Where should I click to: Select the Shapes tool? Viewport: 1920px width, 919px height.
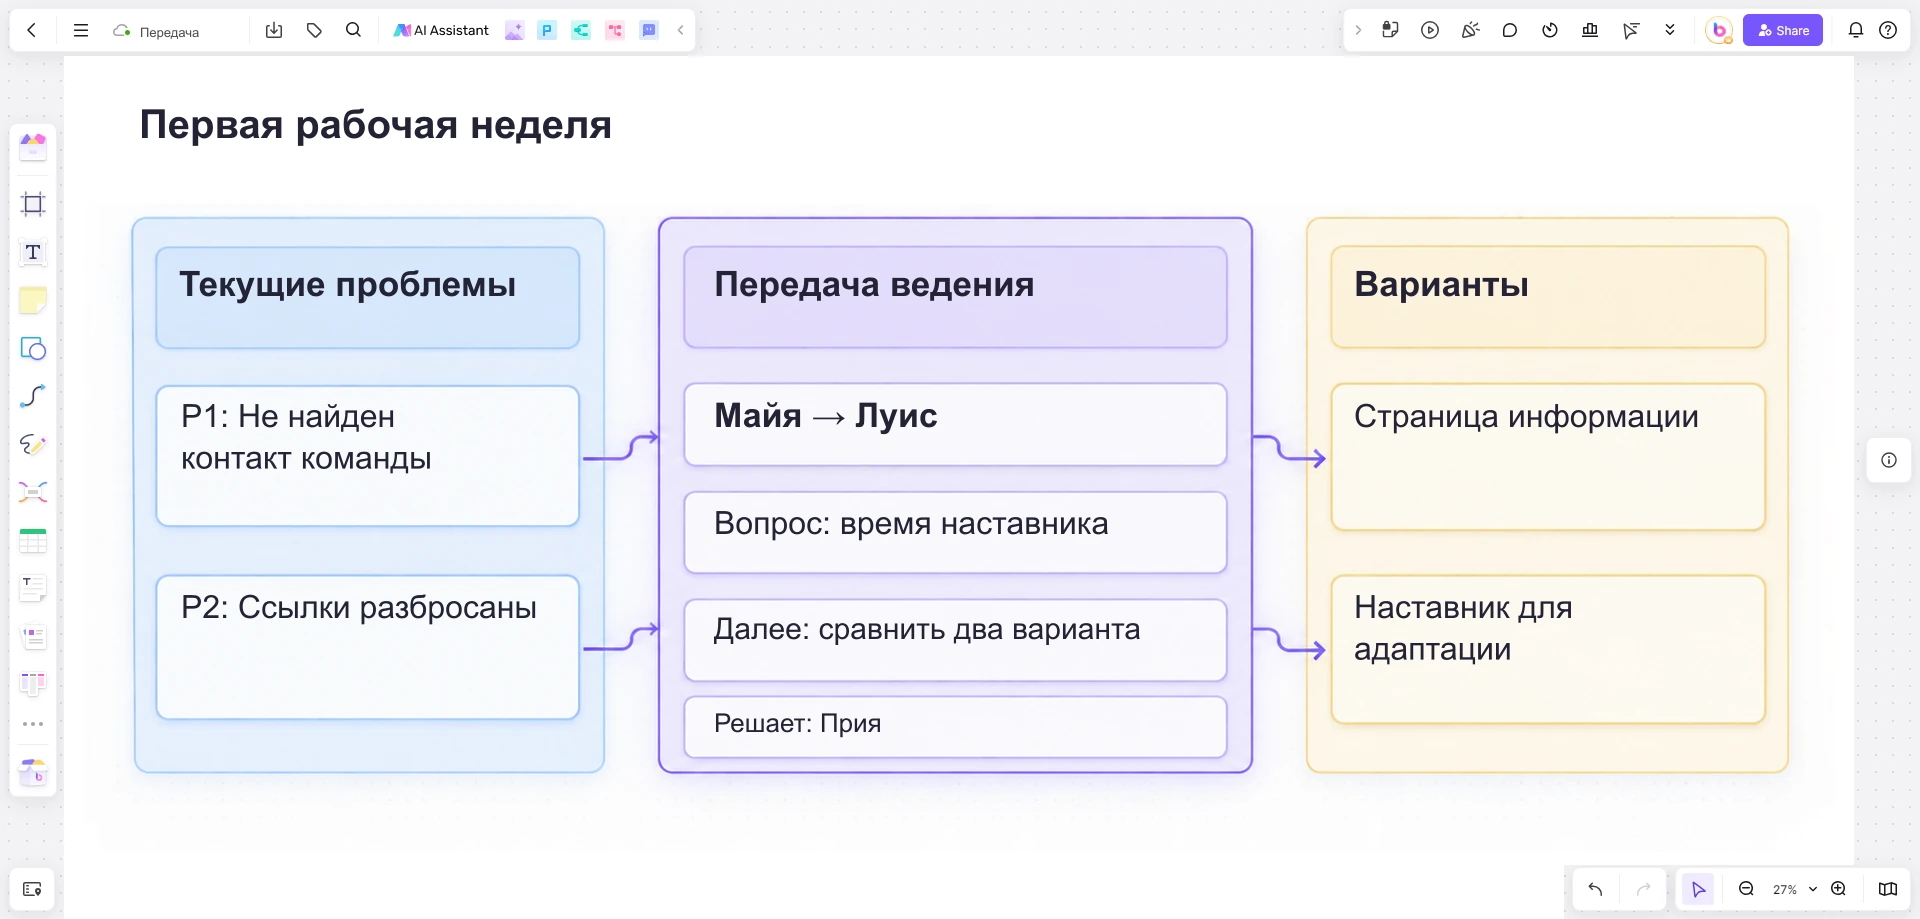[x=33, y=348]
